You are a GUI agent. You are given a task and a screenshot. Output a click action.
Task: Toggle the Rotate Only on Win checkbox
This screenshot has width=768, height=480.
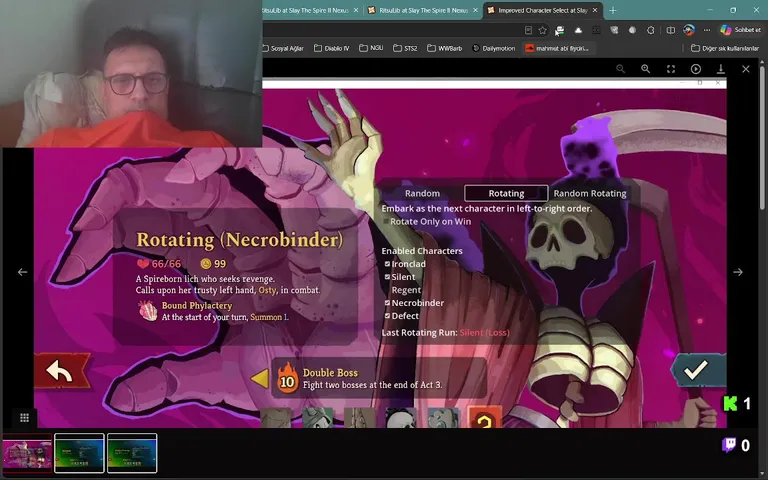pos(386,221)
